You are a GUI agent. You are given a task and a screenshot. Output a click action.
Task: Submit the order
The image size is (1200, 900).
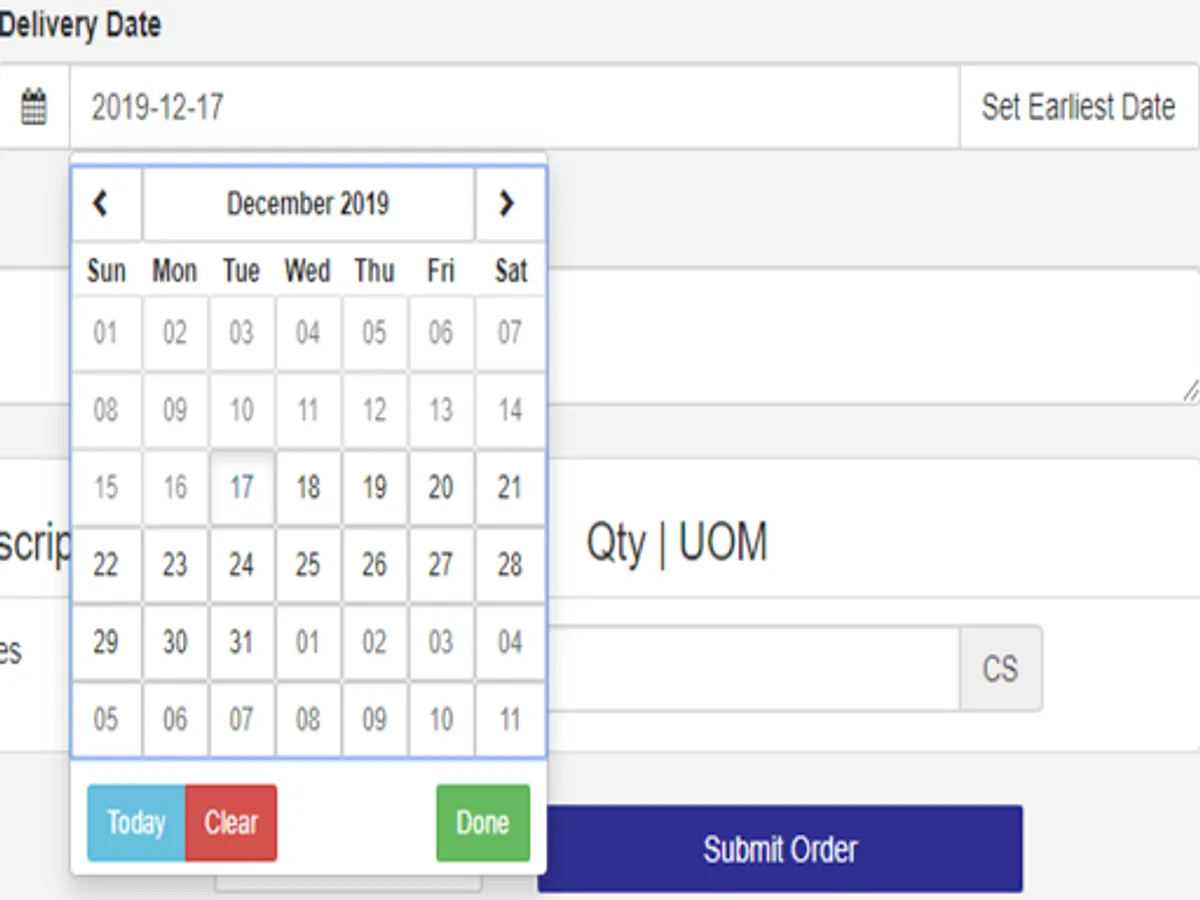pos(780,849)
